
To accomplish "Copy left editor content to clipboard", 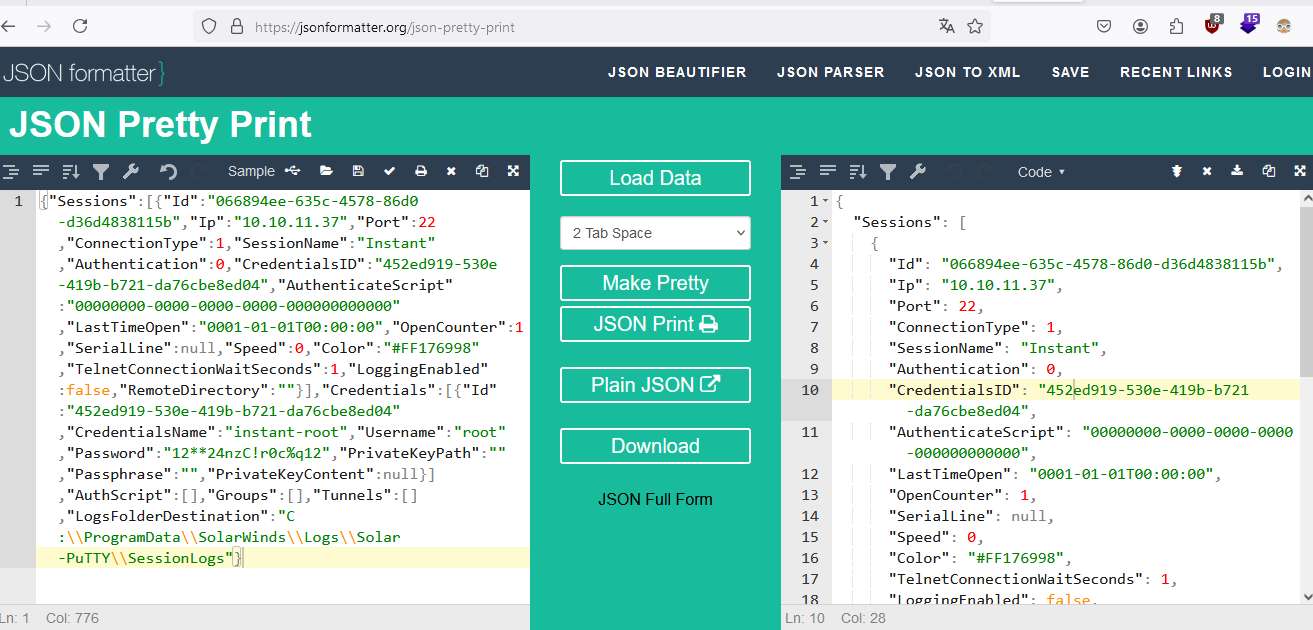I will [482, 171].
